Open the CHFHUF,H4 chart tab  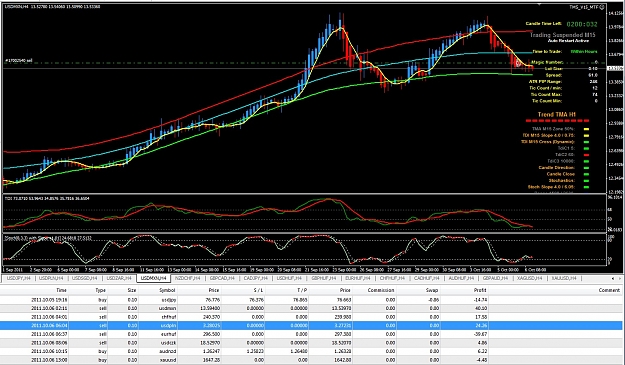pyautogui.click(x=392, y=278)
